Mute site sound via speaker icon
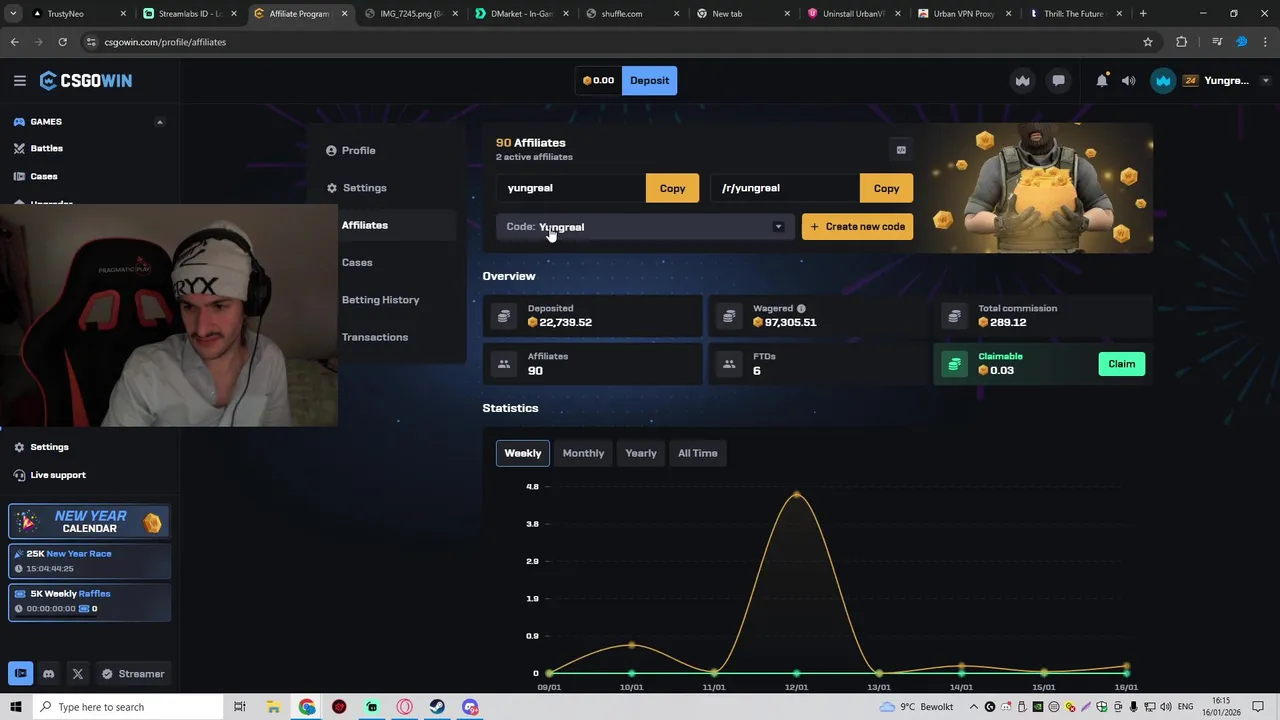 [x=1128, y=81]
